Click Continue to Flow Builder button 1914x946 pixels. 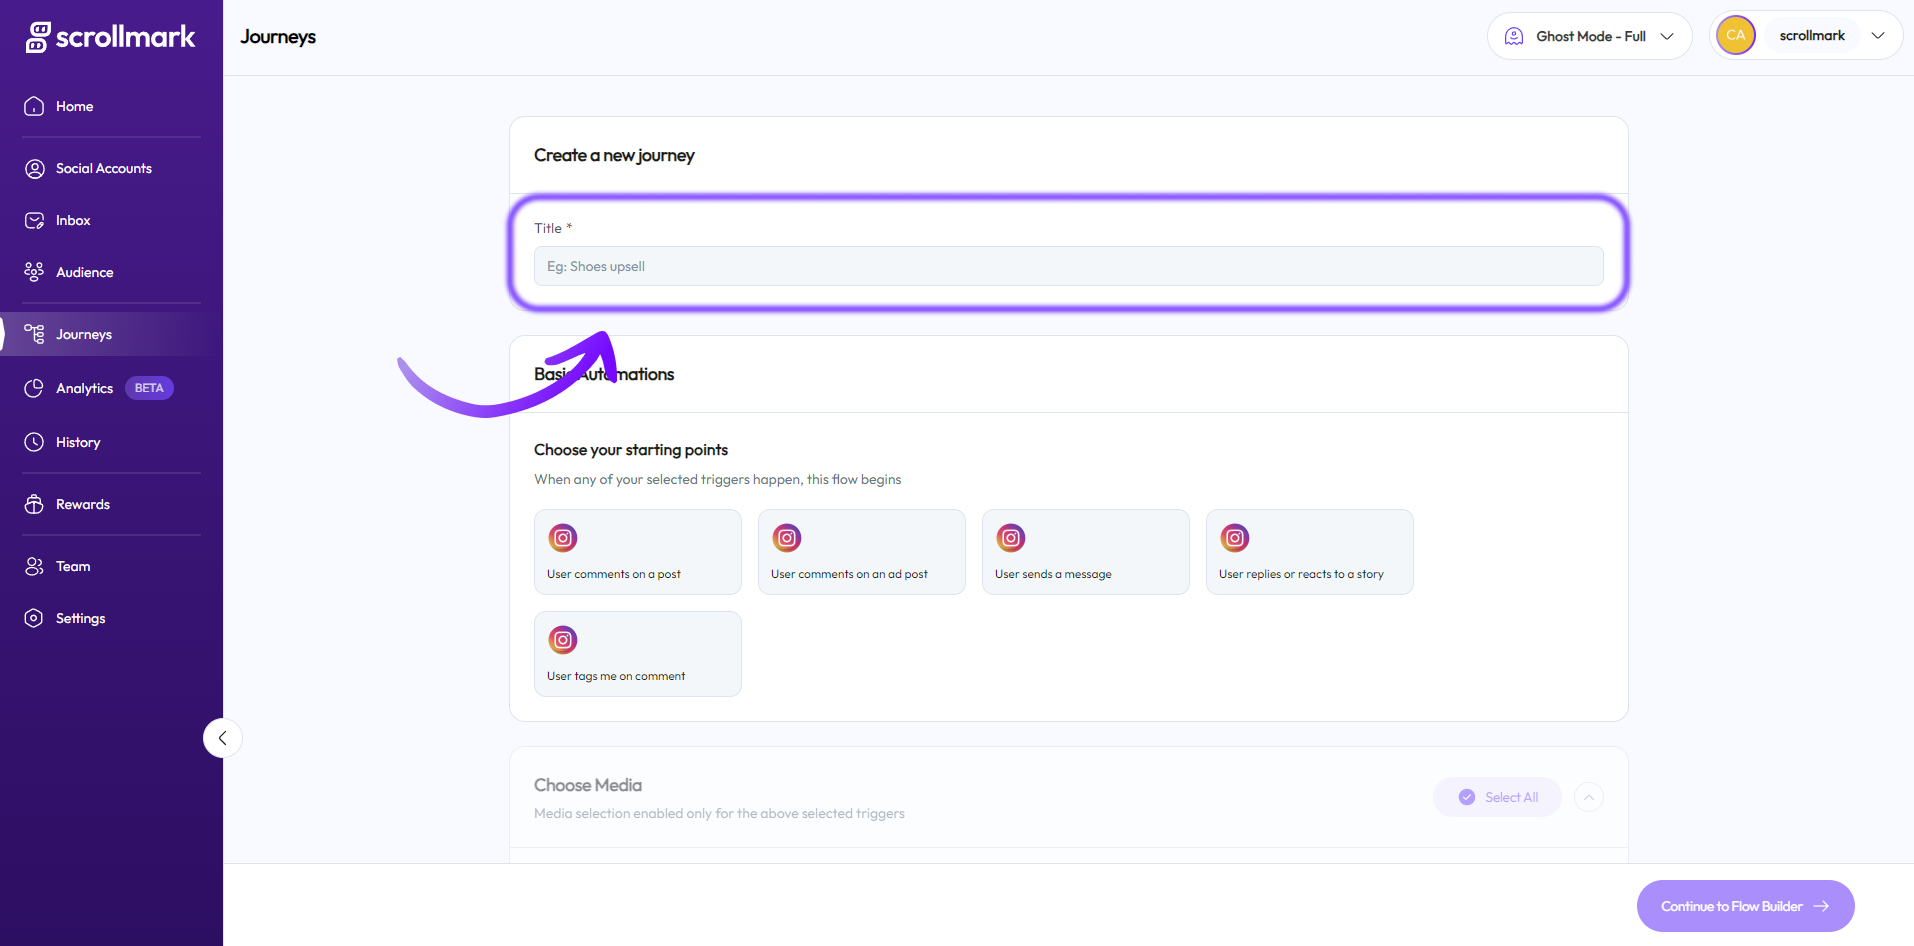1745,906
